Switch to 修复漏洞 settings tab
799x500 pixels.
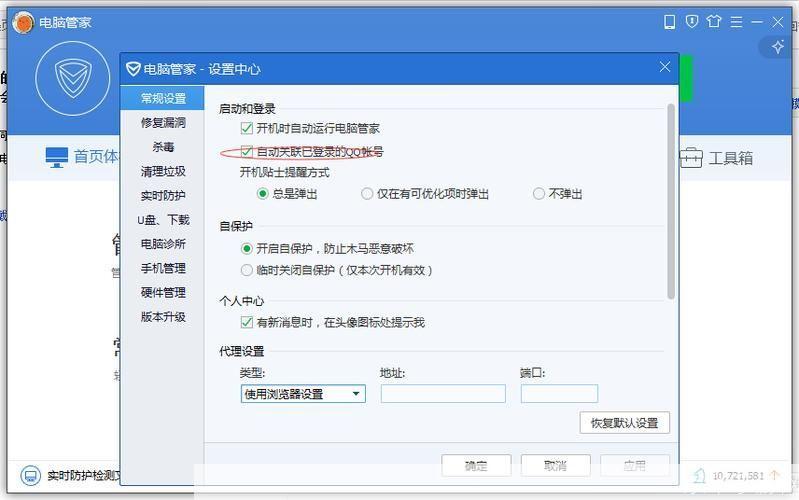click(x=163, y=123)
